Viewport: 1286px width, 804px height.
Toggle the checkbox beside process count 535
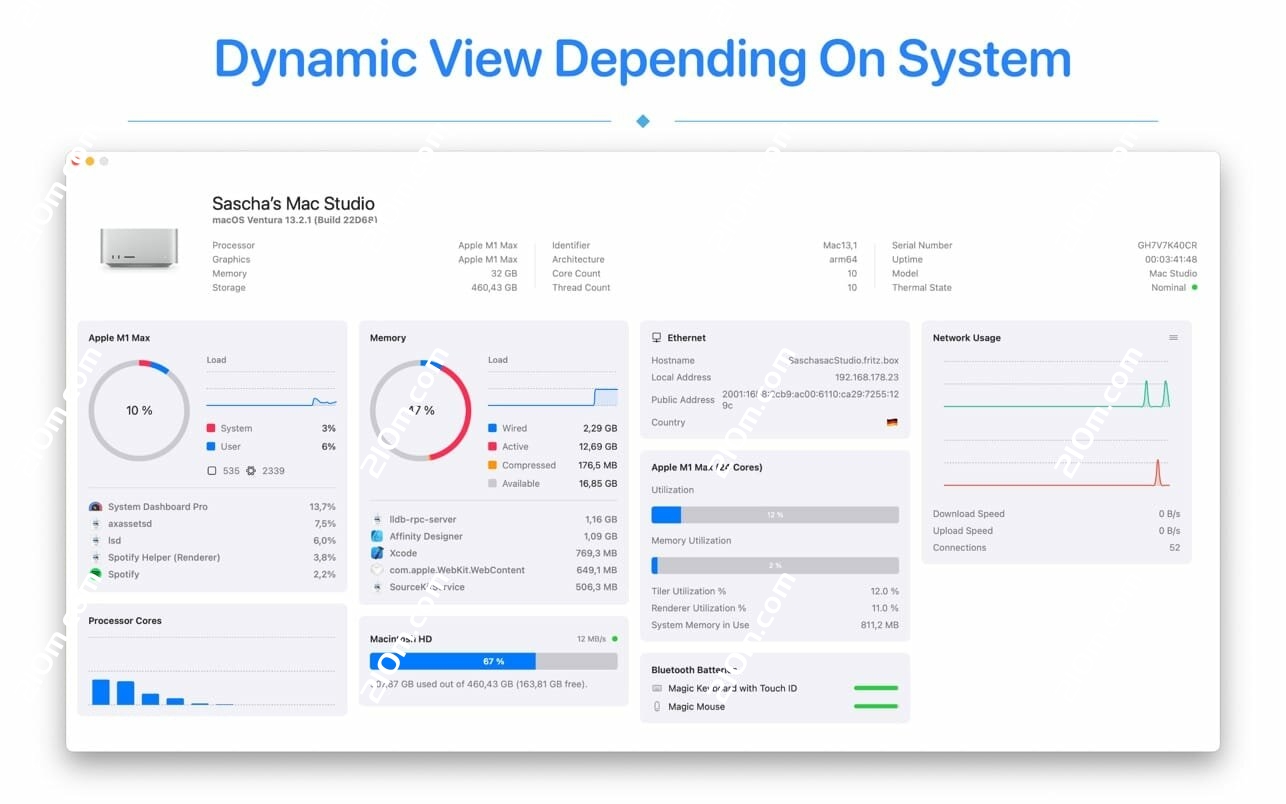click(212, 471)
